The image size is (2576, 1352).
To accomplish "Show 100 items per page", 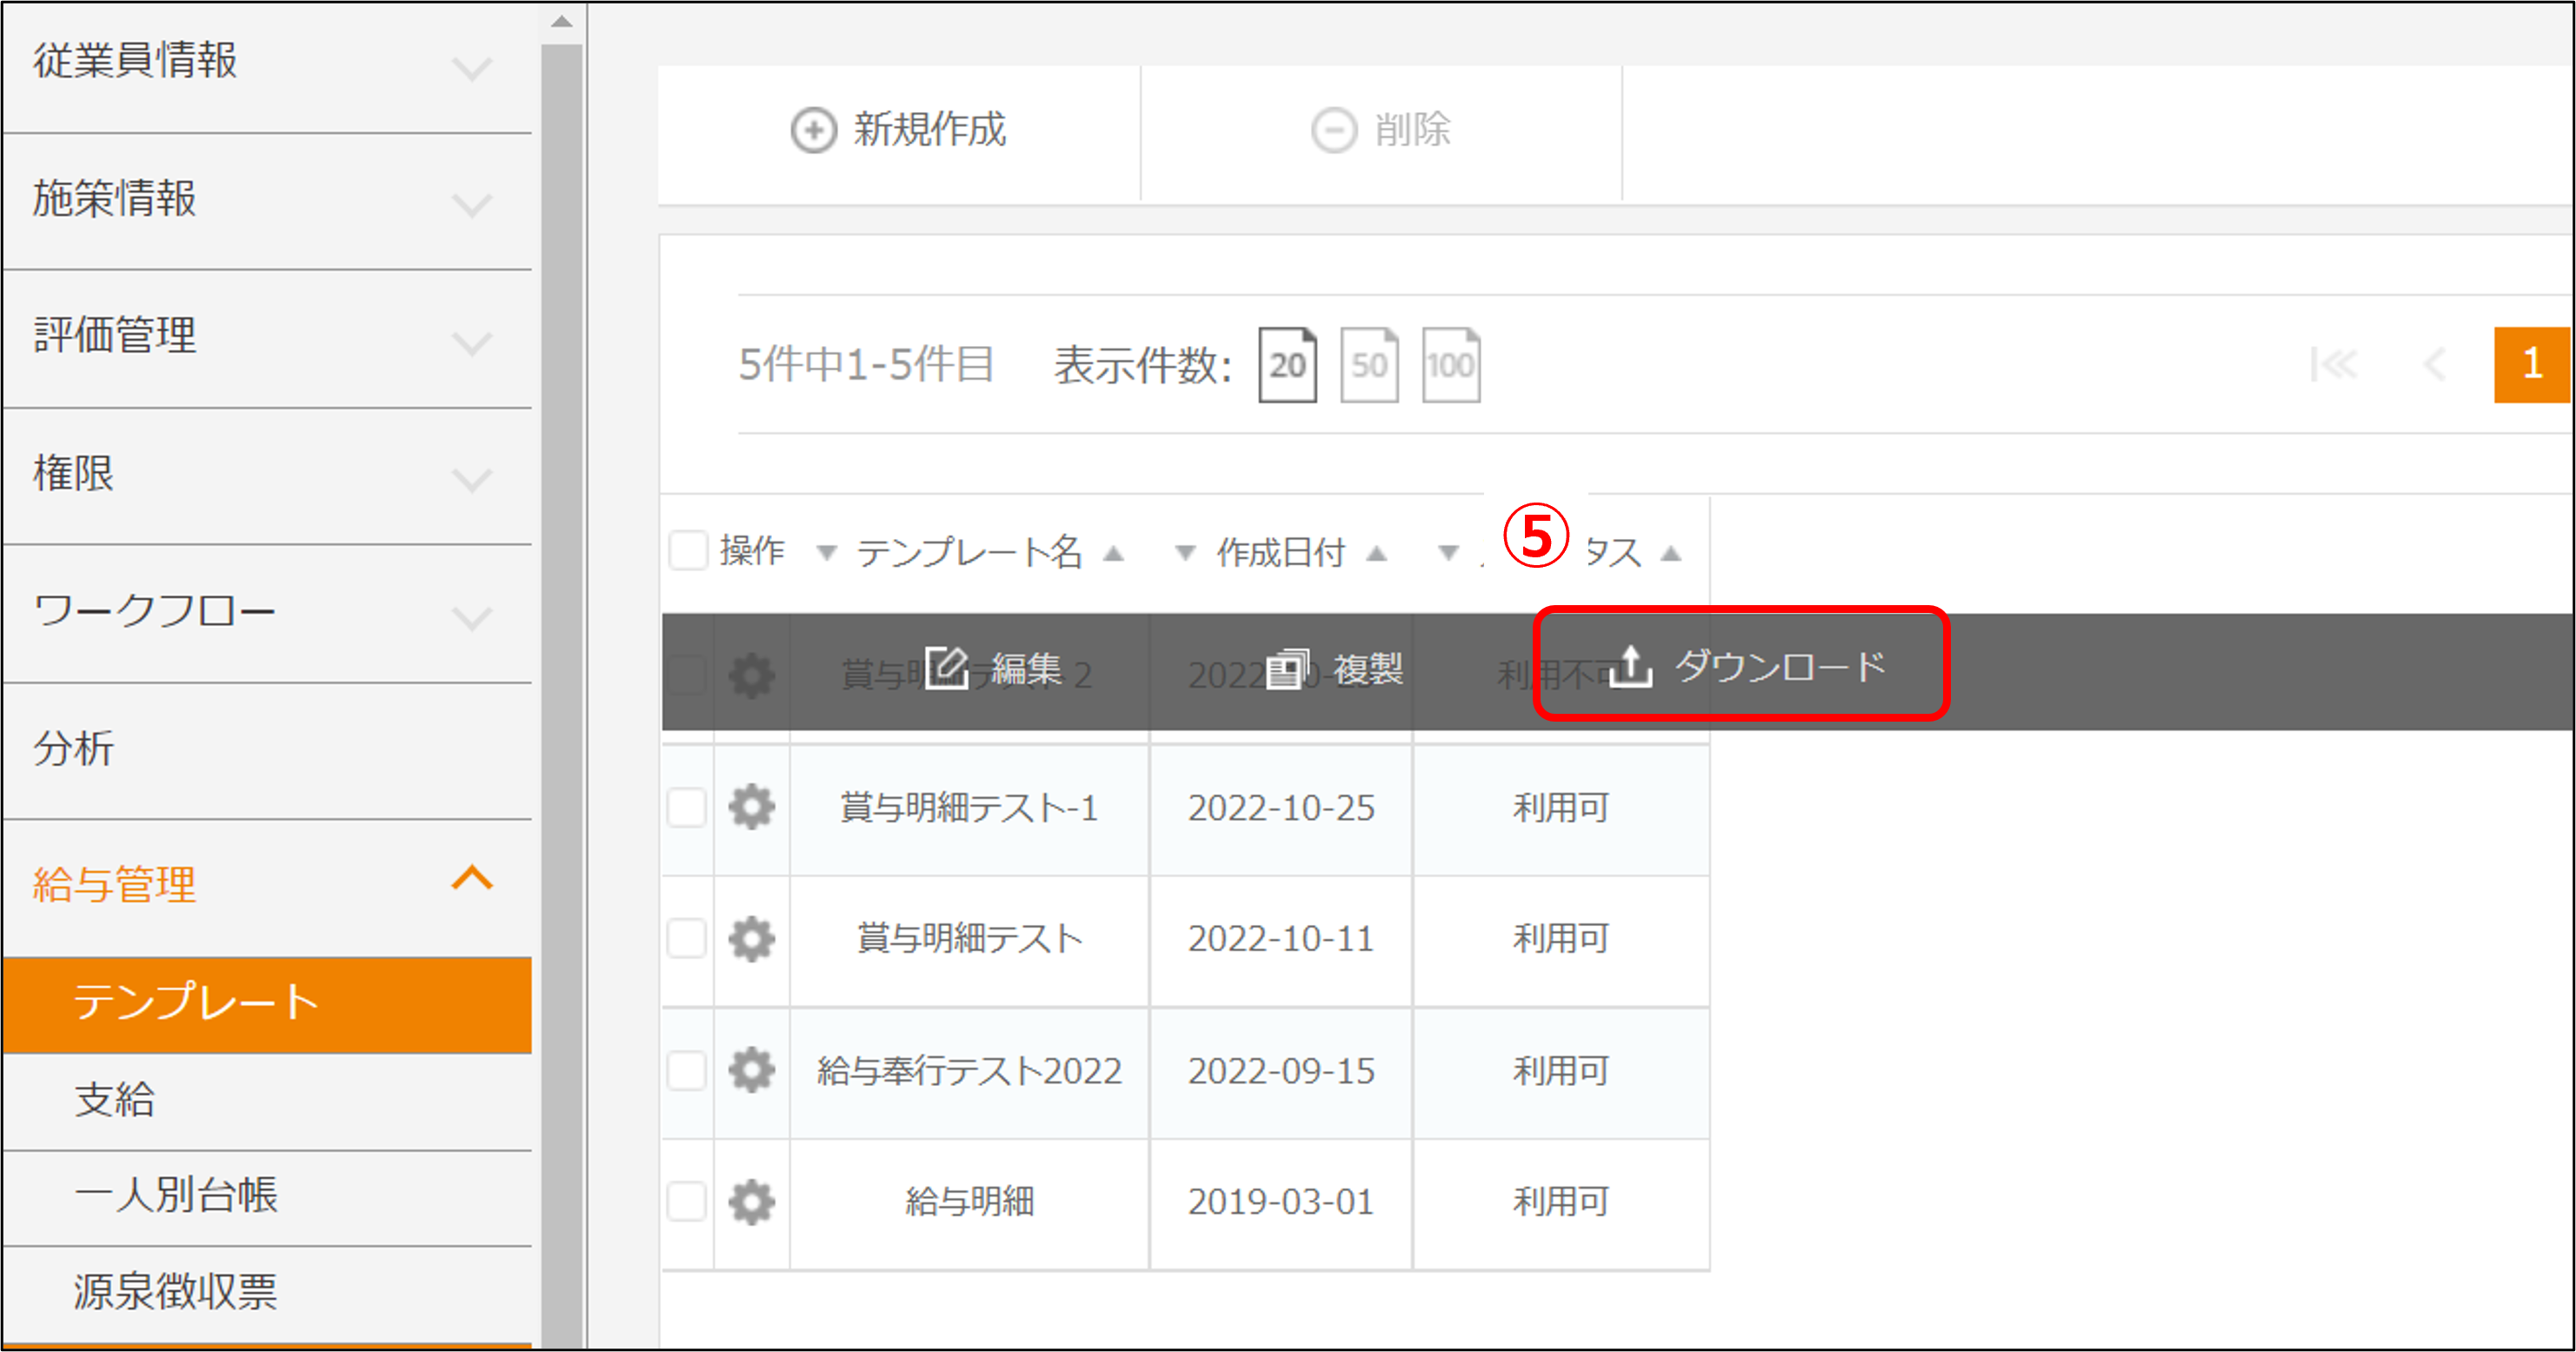I will pyautogui.click(x=1450, y=365).
